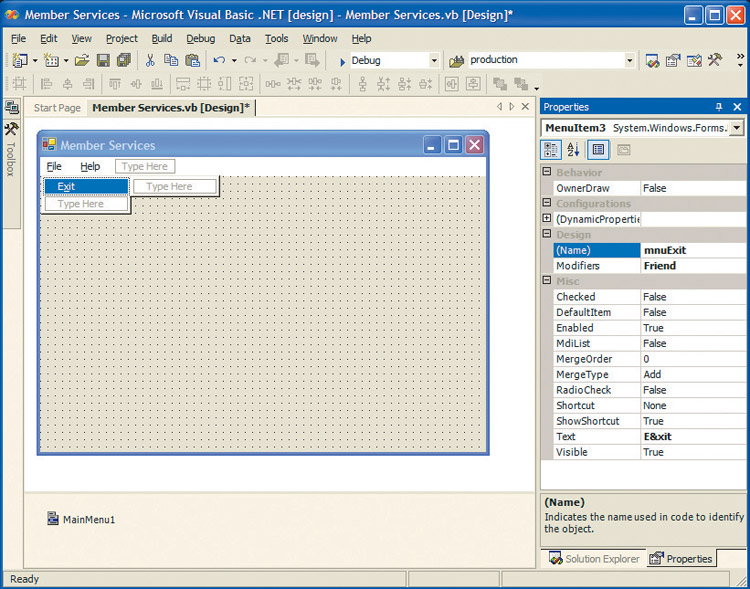Viewport: 750px width, 589px height.
Task: Open the MenuItem3 object selector dropdown
Action: pos(737,128)
